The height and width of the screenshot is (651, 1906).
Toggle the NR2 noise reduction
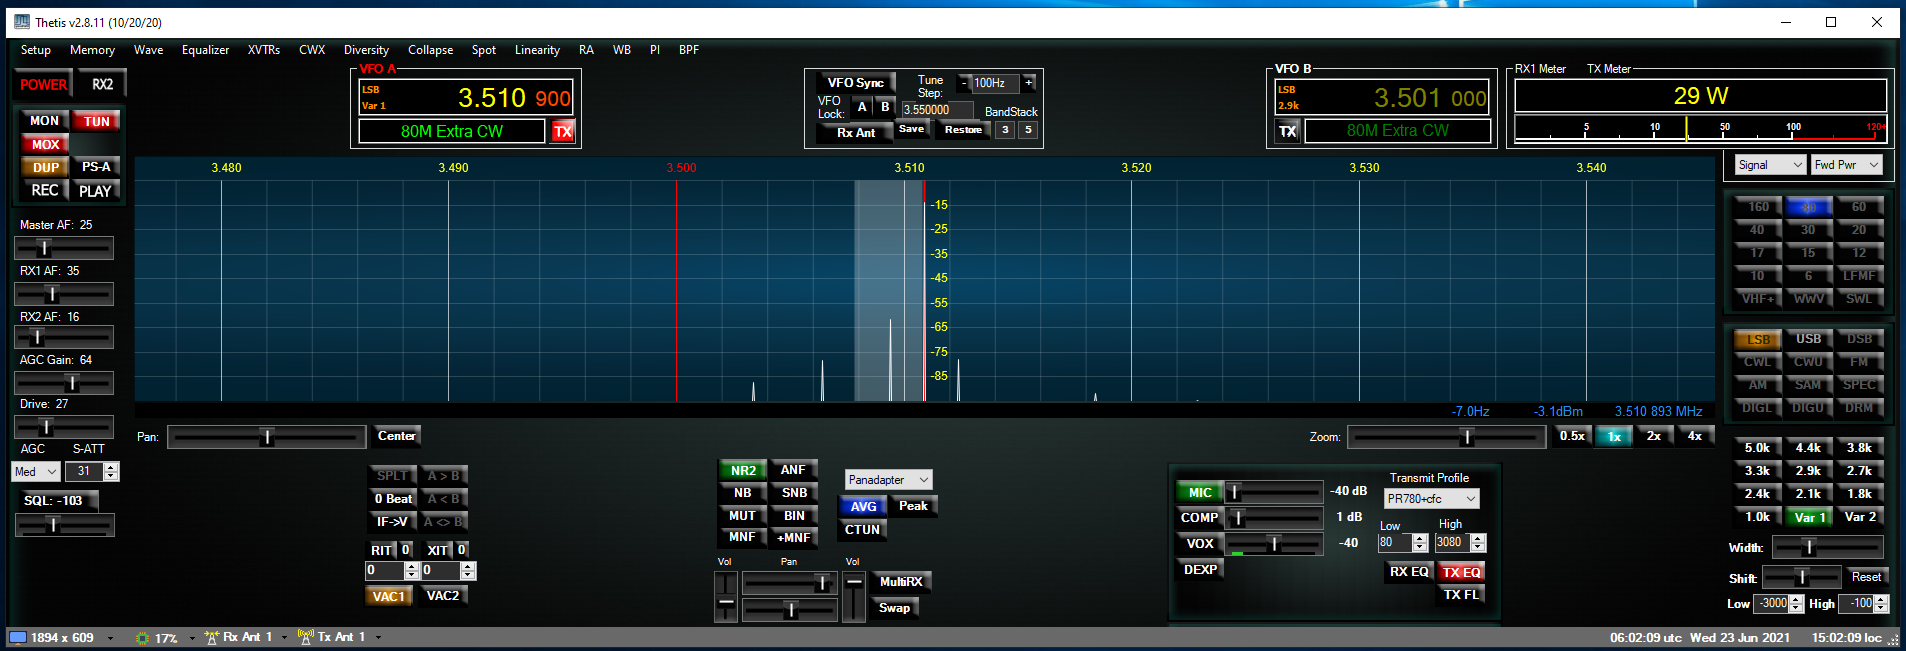[x=743, y=470]
